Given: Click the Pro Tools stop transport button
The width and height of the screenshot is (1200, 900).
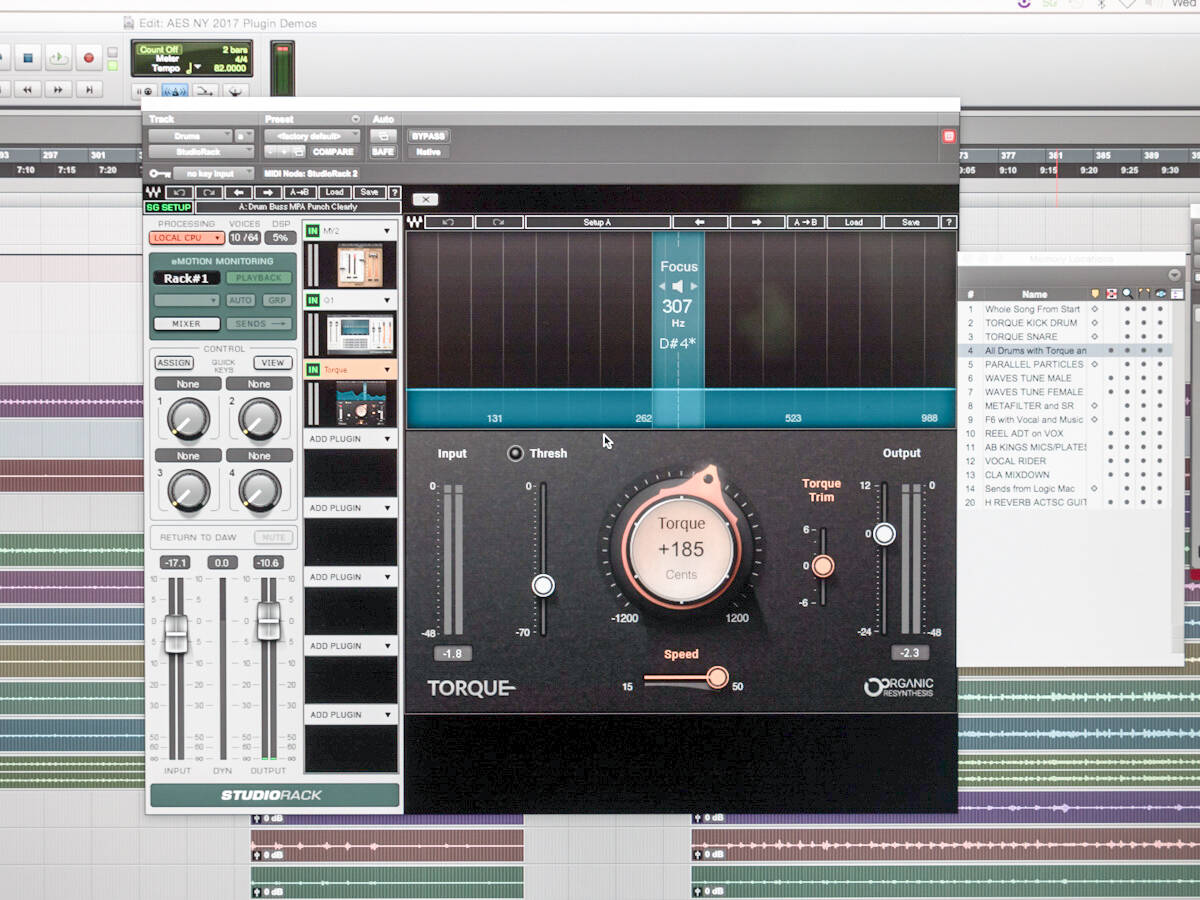Looking at the screenshot, I should (x=29, y=58).
